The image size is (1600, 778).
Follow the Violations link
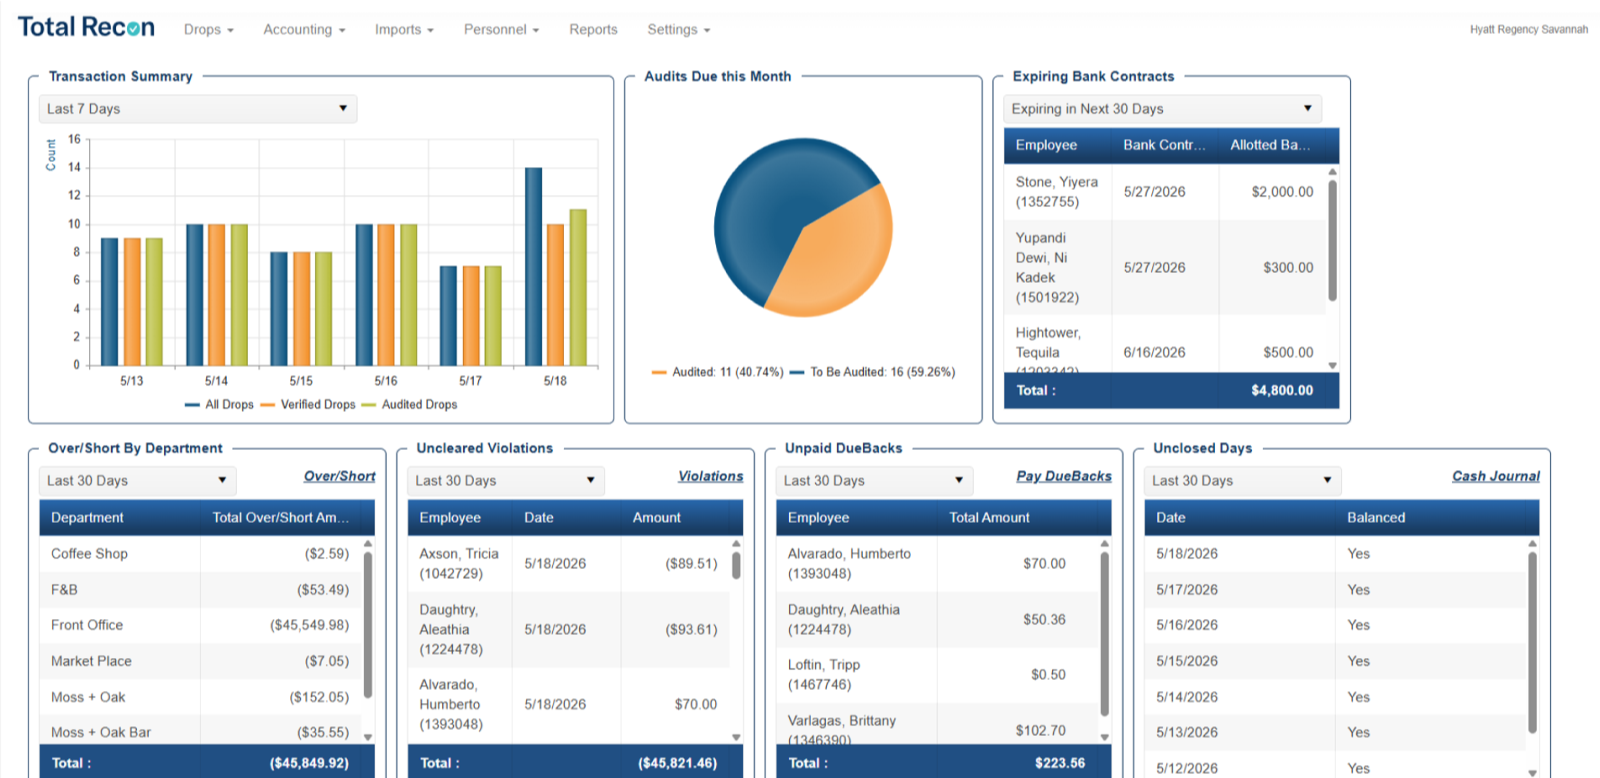point(711,476)
